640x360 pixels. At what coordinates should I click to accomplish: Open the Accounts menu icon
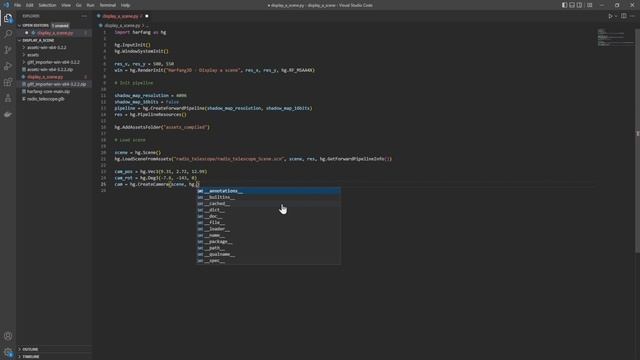8,336
